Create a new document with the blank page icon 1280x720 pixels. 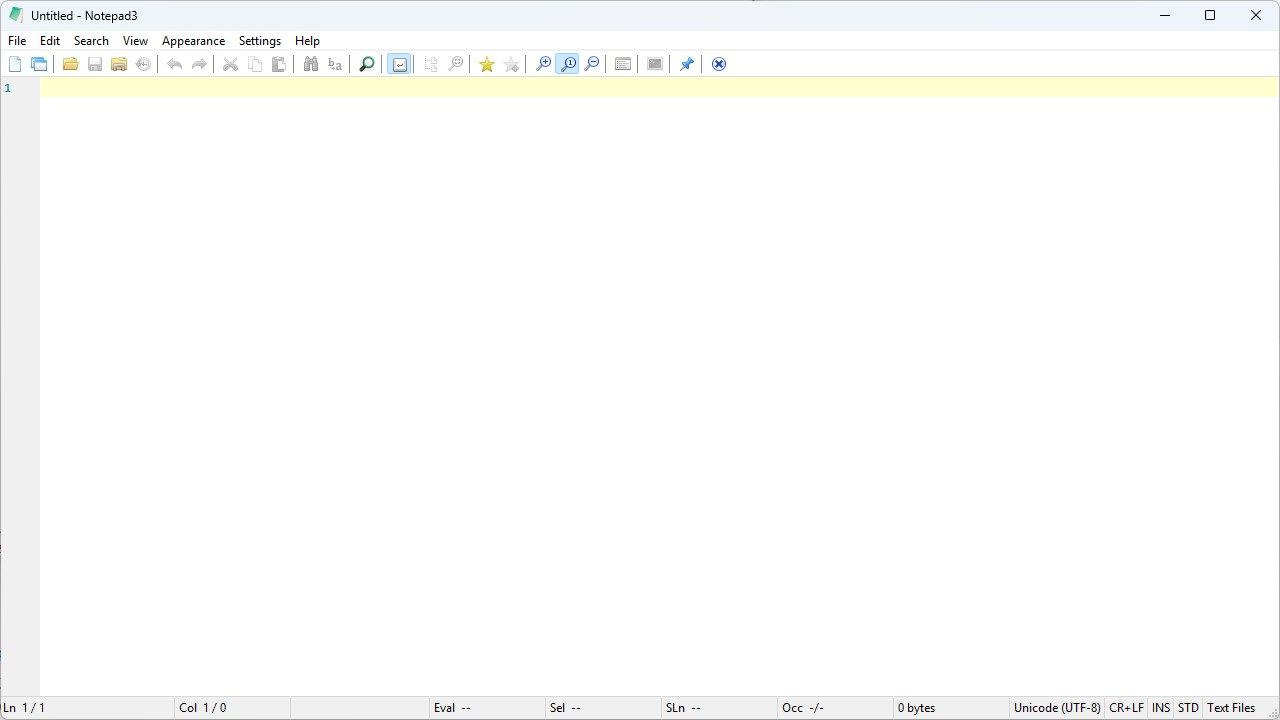(x=15, y=64)
